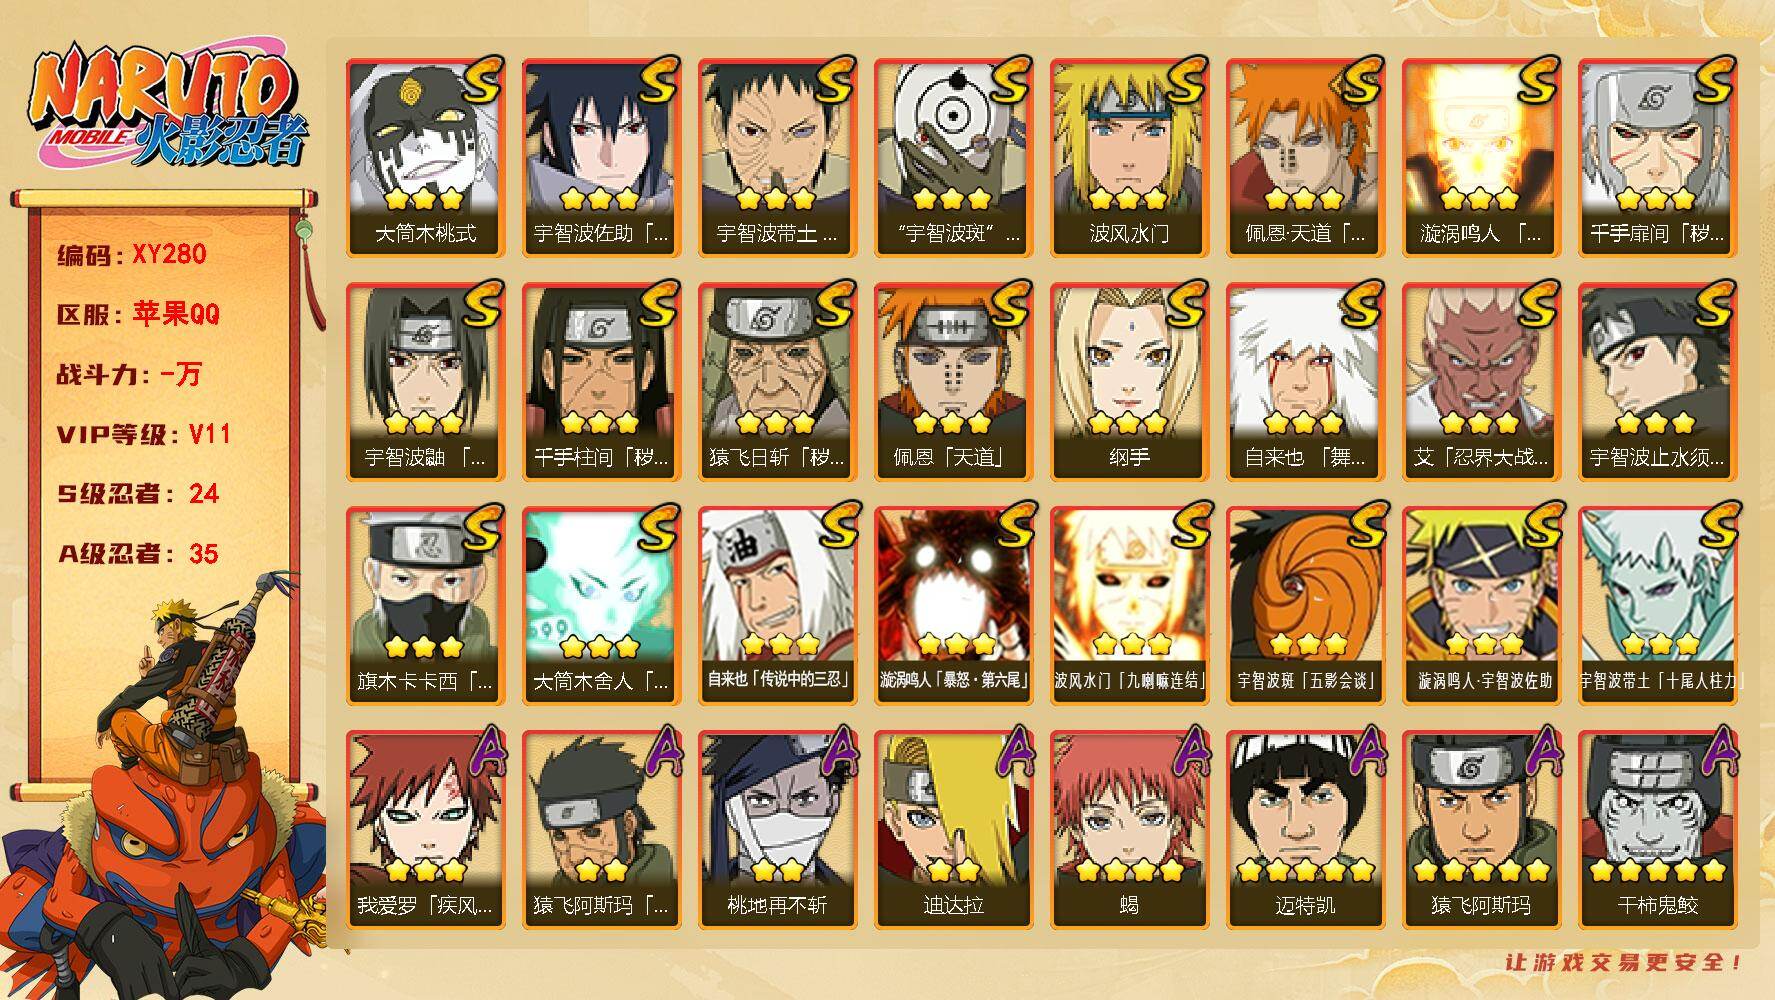The height and width of the screenshot is (1000, 1775).
Task: Click the VIP等级 V11 label
Action: click(x=144, y=434)
